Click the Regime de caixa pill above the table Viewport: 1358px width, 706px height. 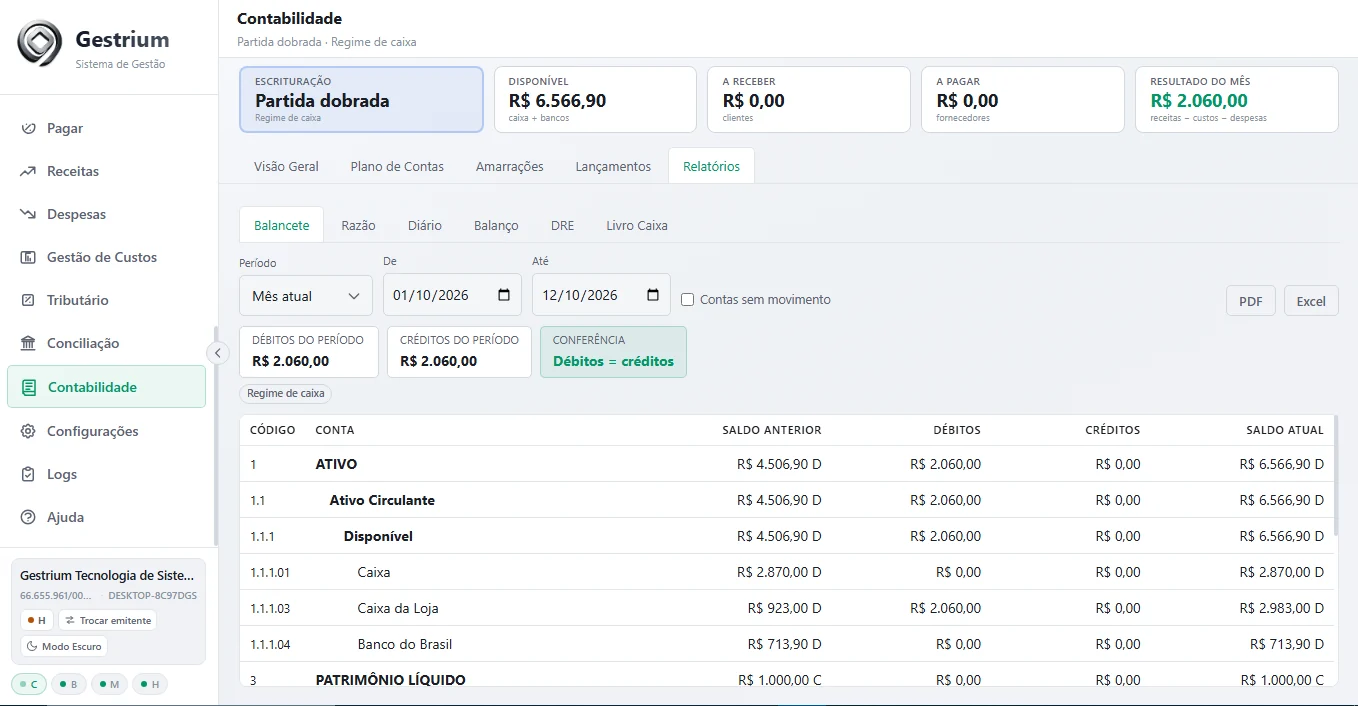286,393
